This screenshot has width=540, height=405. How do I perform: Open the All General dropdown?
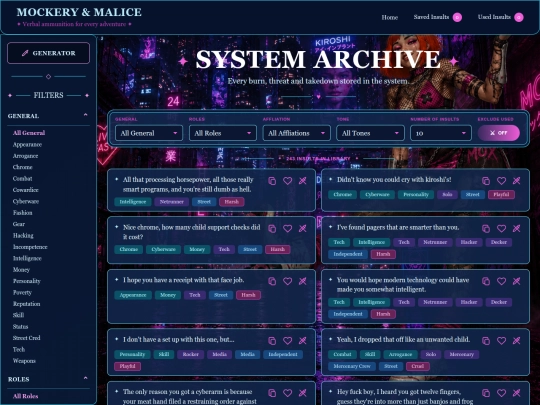[149, 133]
